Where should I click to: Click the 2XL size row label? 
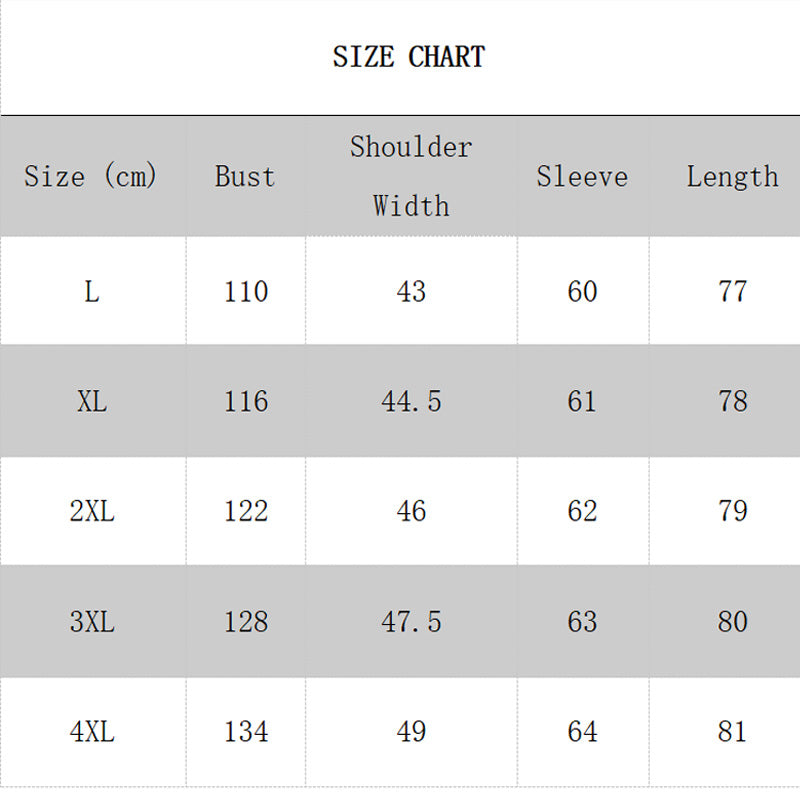coord(92,512)
